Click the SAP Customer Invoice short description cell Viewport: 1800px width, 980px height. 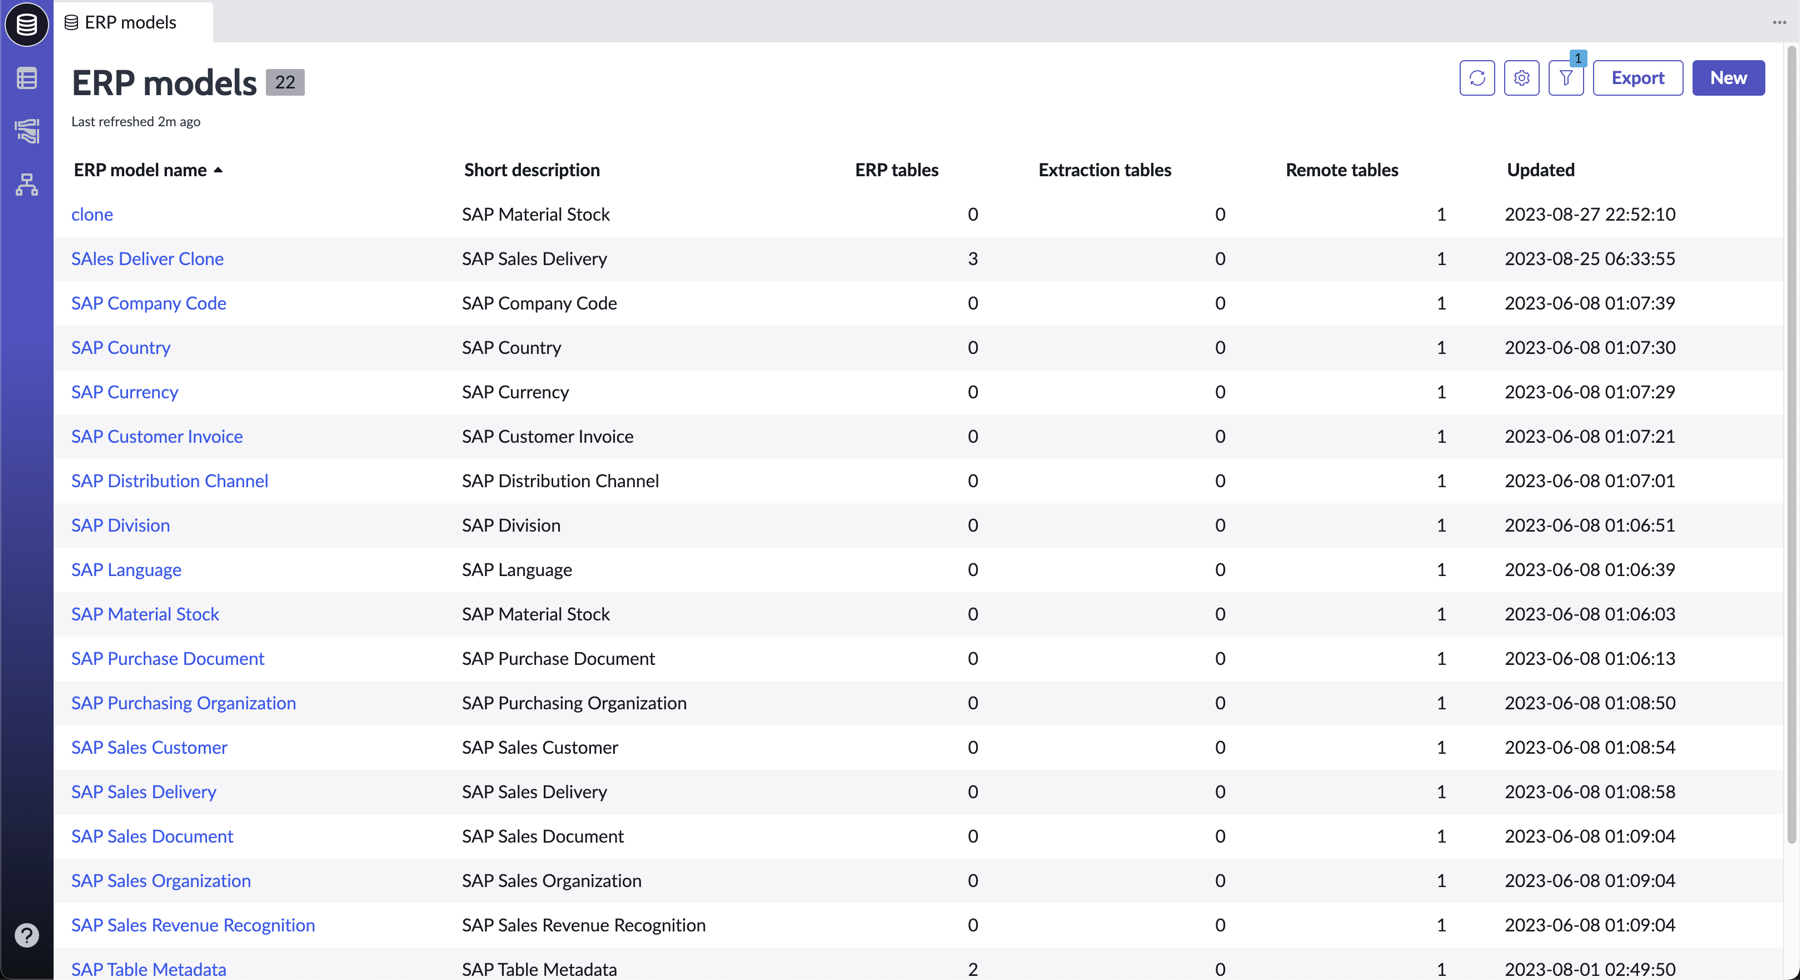click(x=548, y=436)
